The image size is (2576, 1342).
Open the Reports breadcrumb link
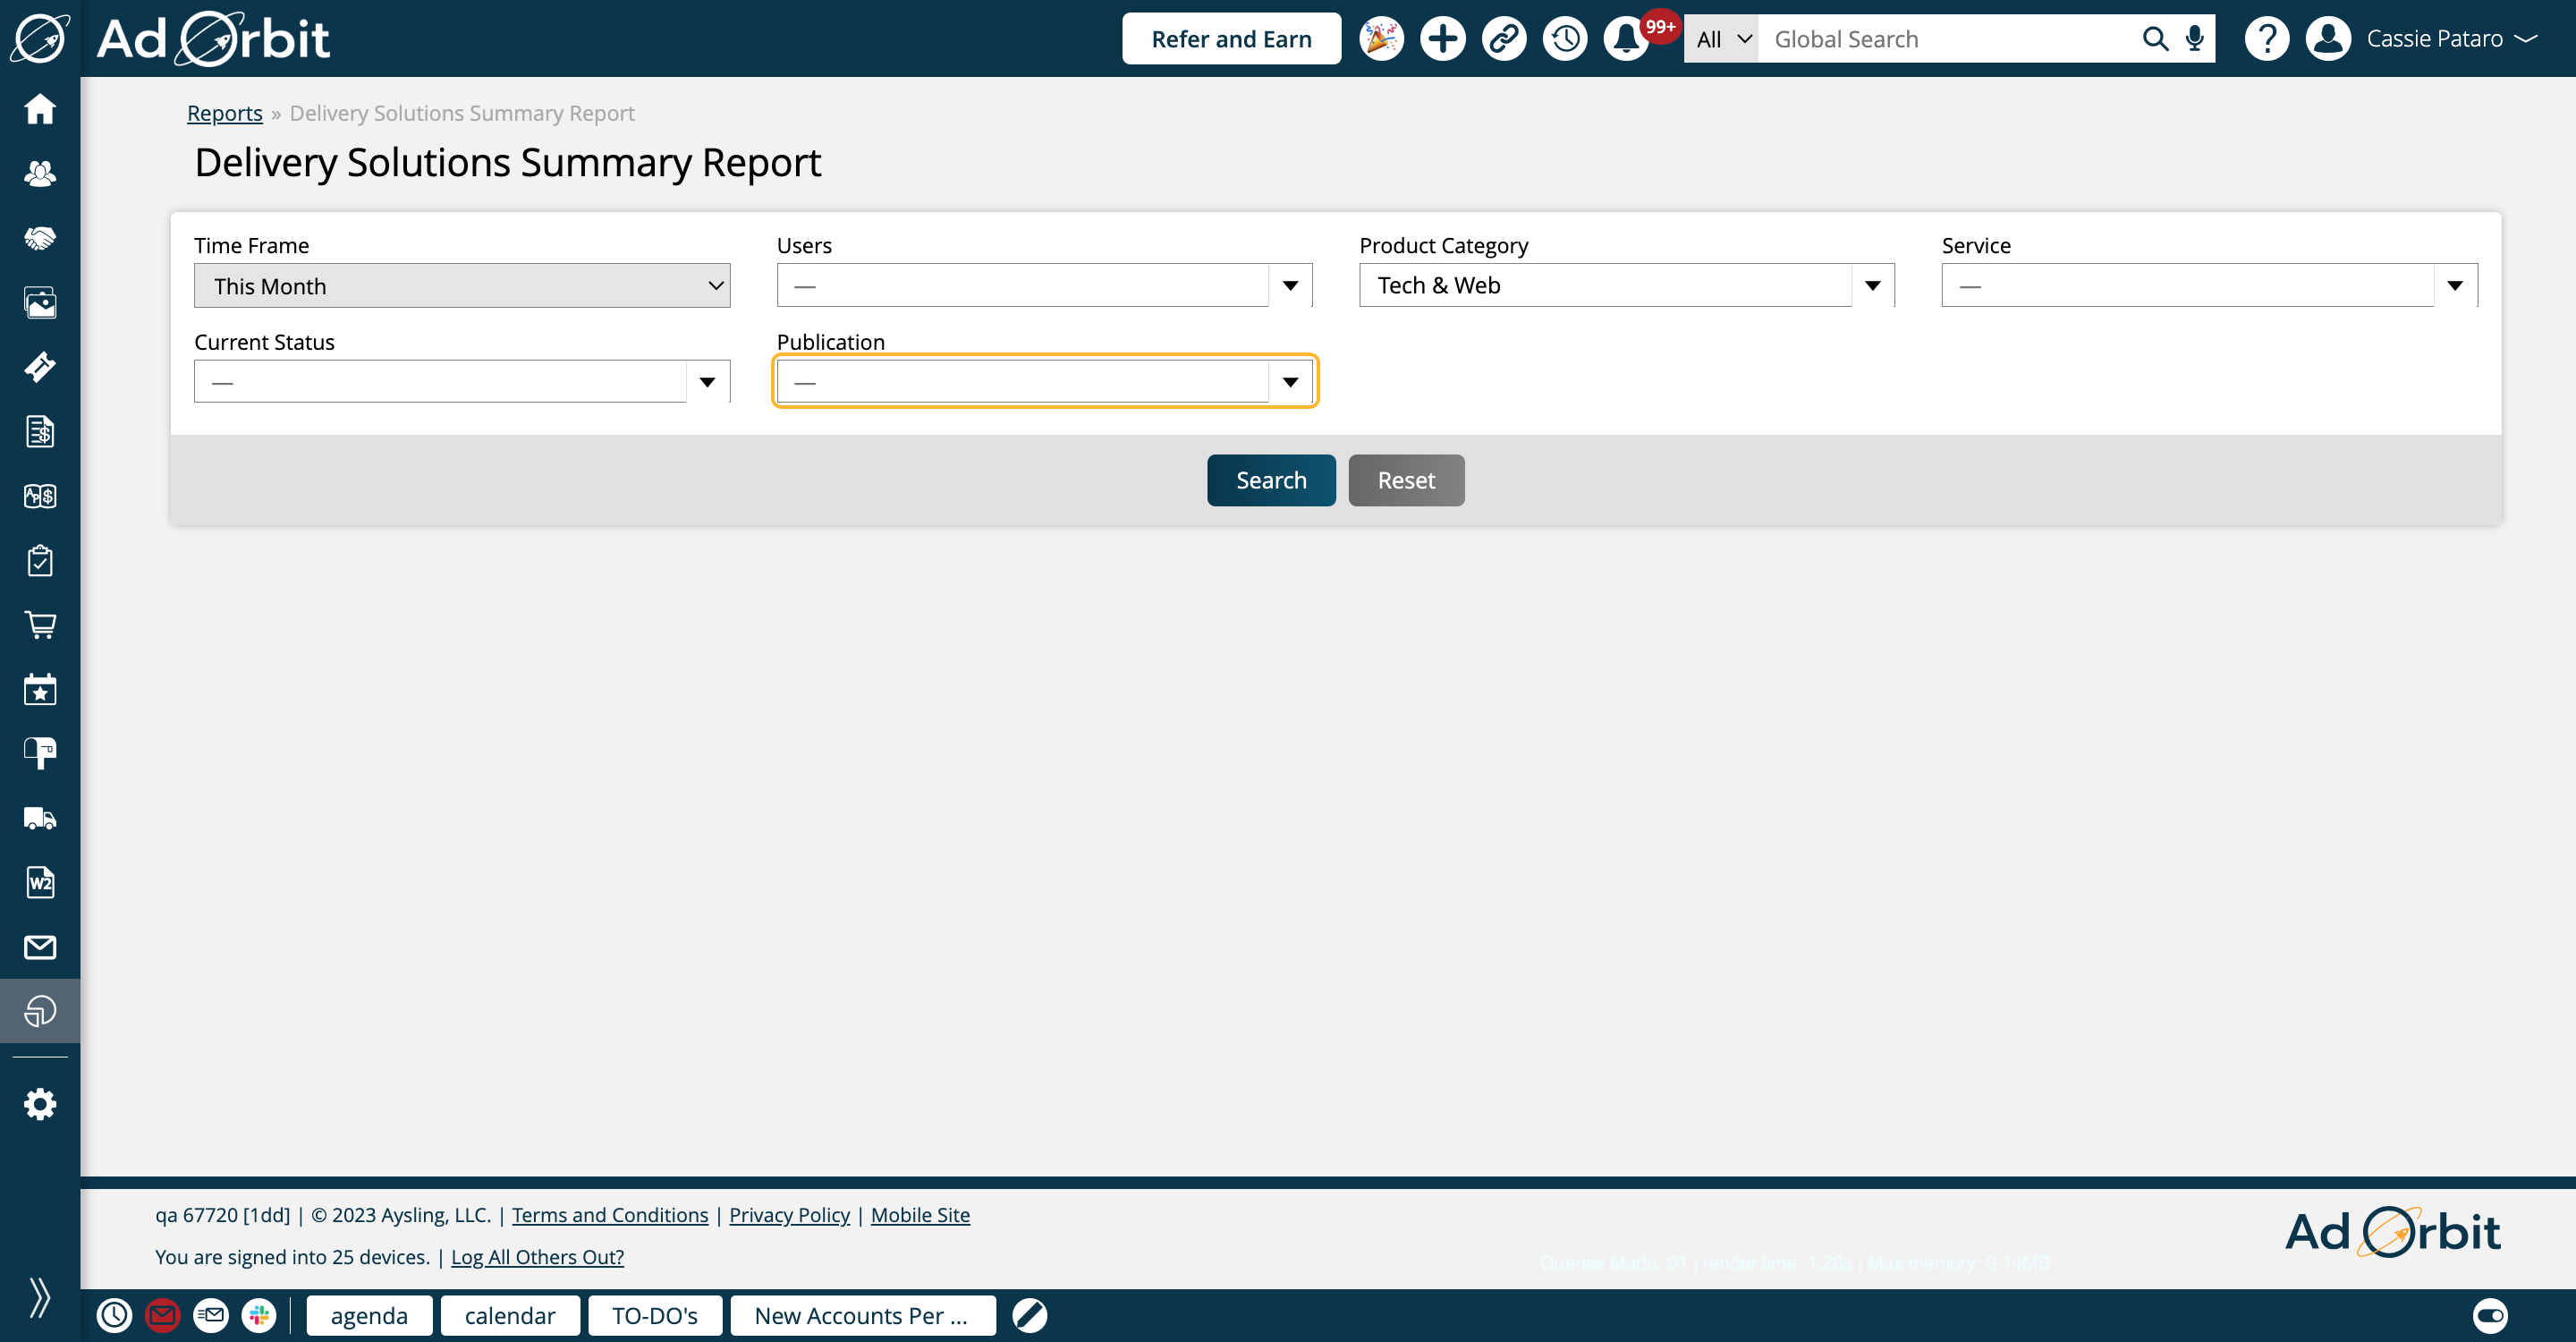224,113
